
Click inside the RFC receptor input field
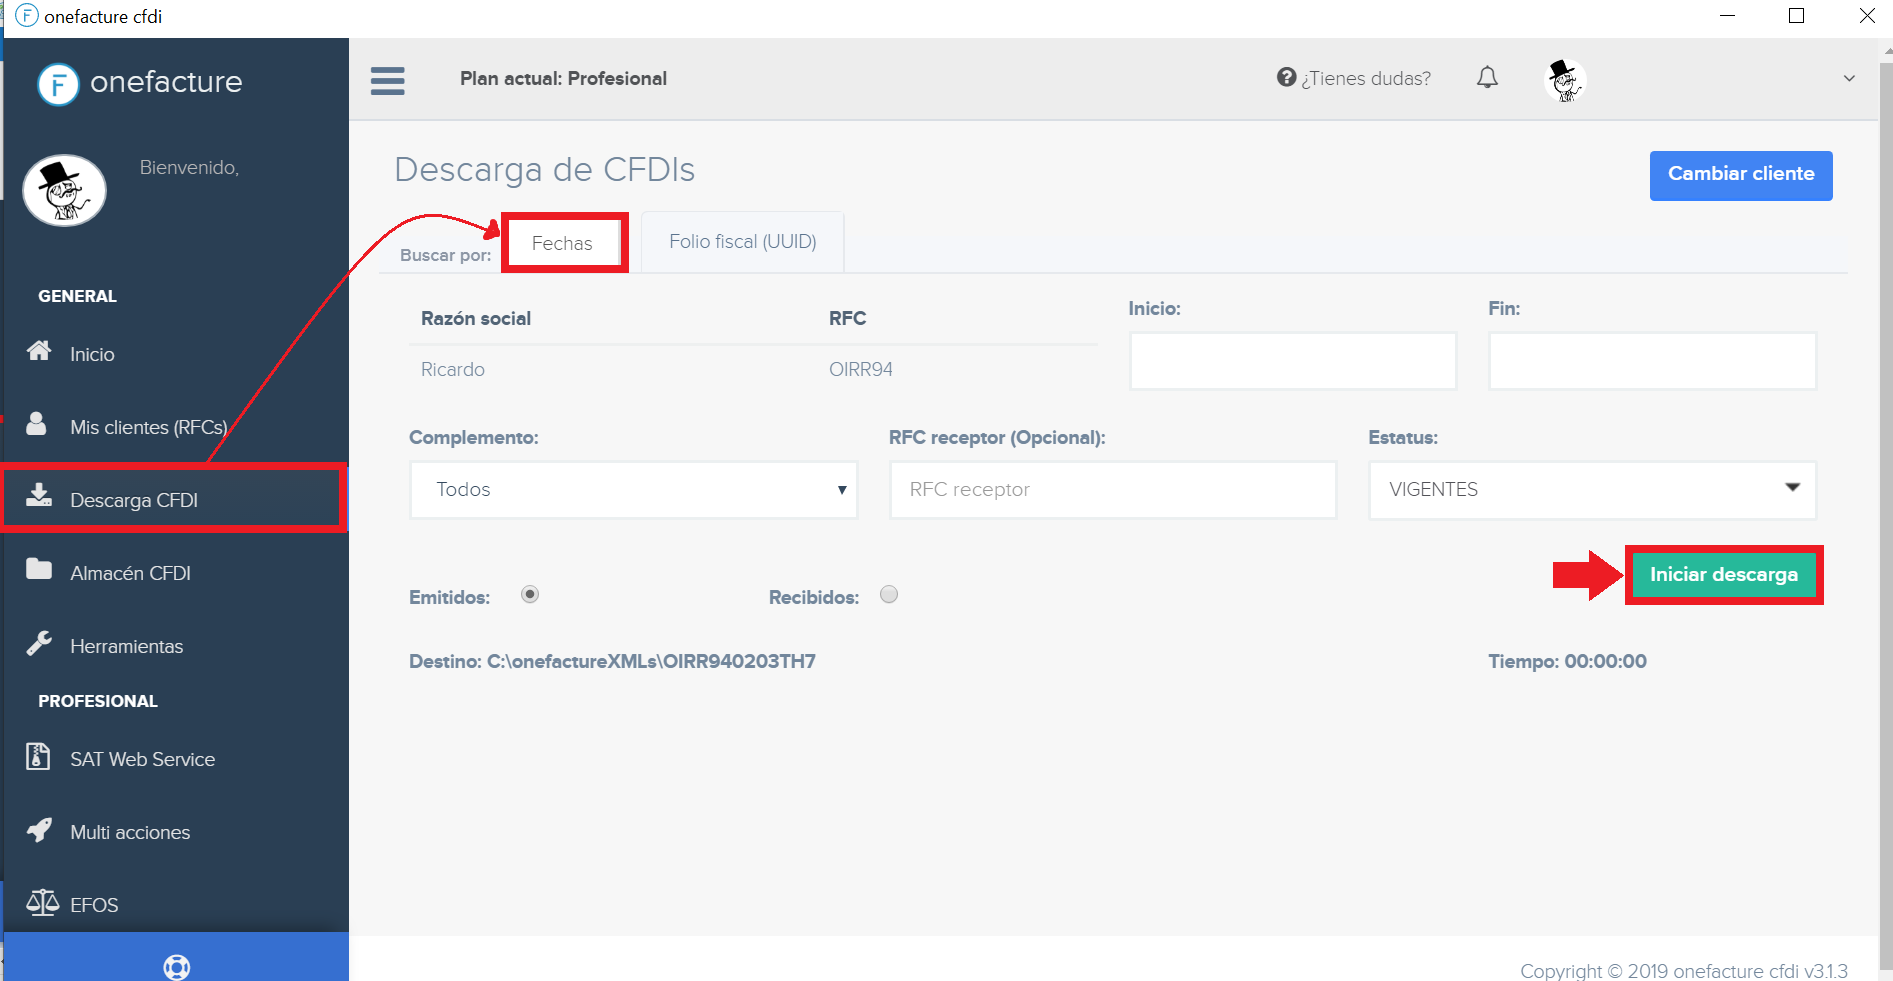1112,490
